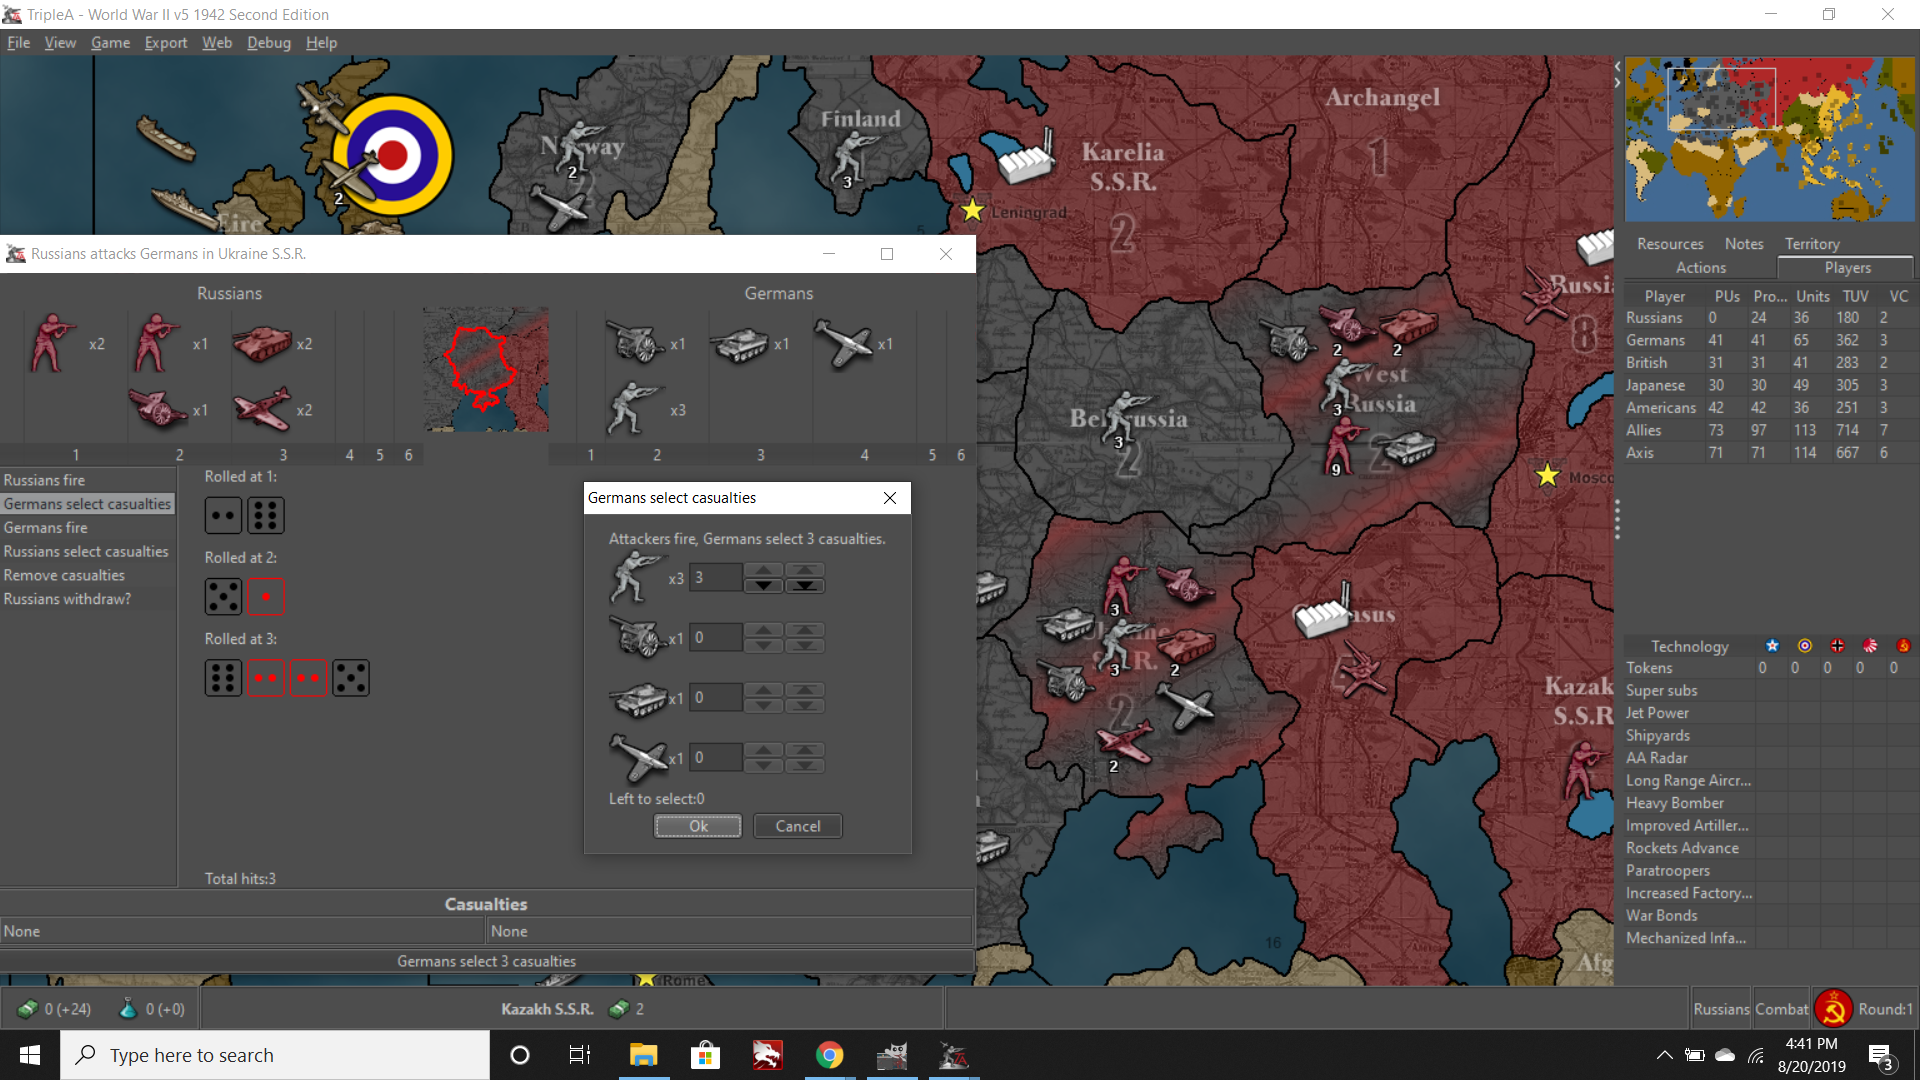Click Russian x2 infantry unit in battle panel
This screenshot has height=1080, width=1920.
[x=52, y=343]
